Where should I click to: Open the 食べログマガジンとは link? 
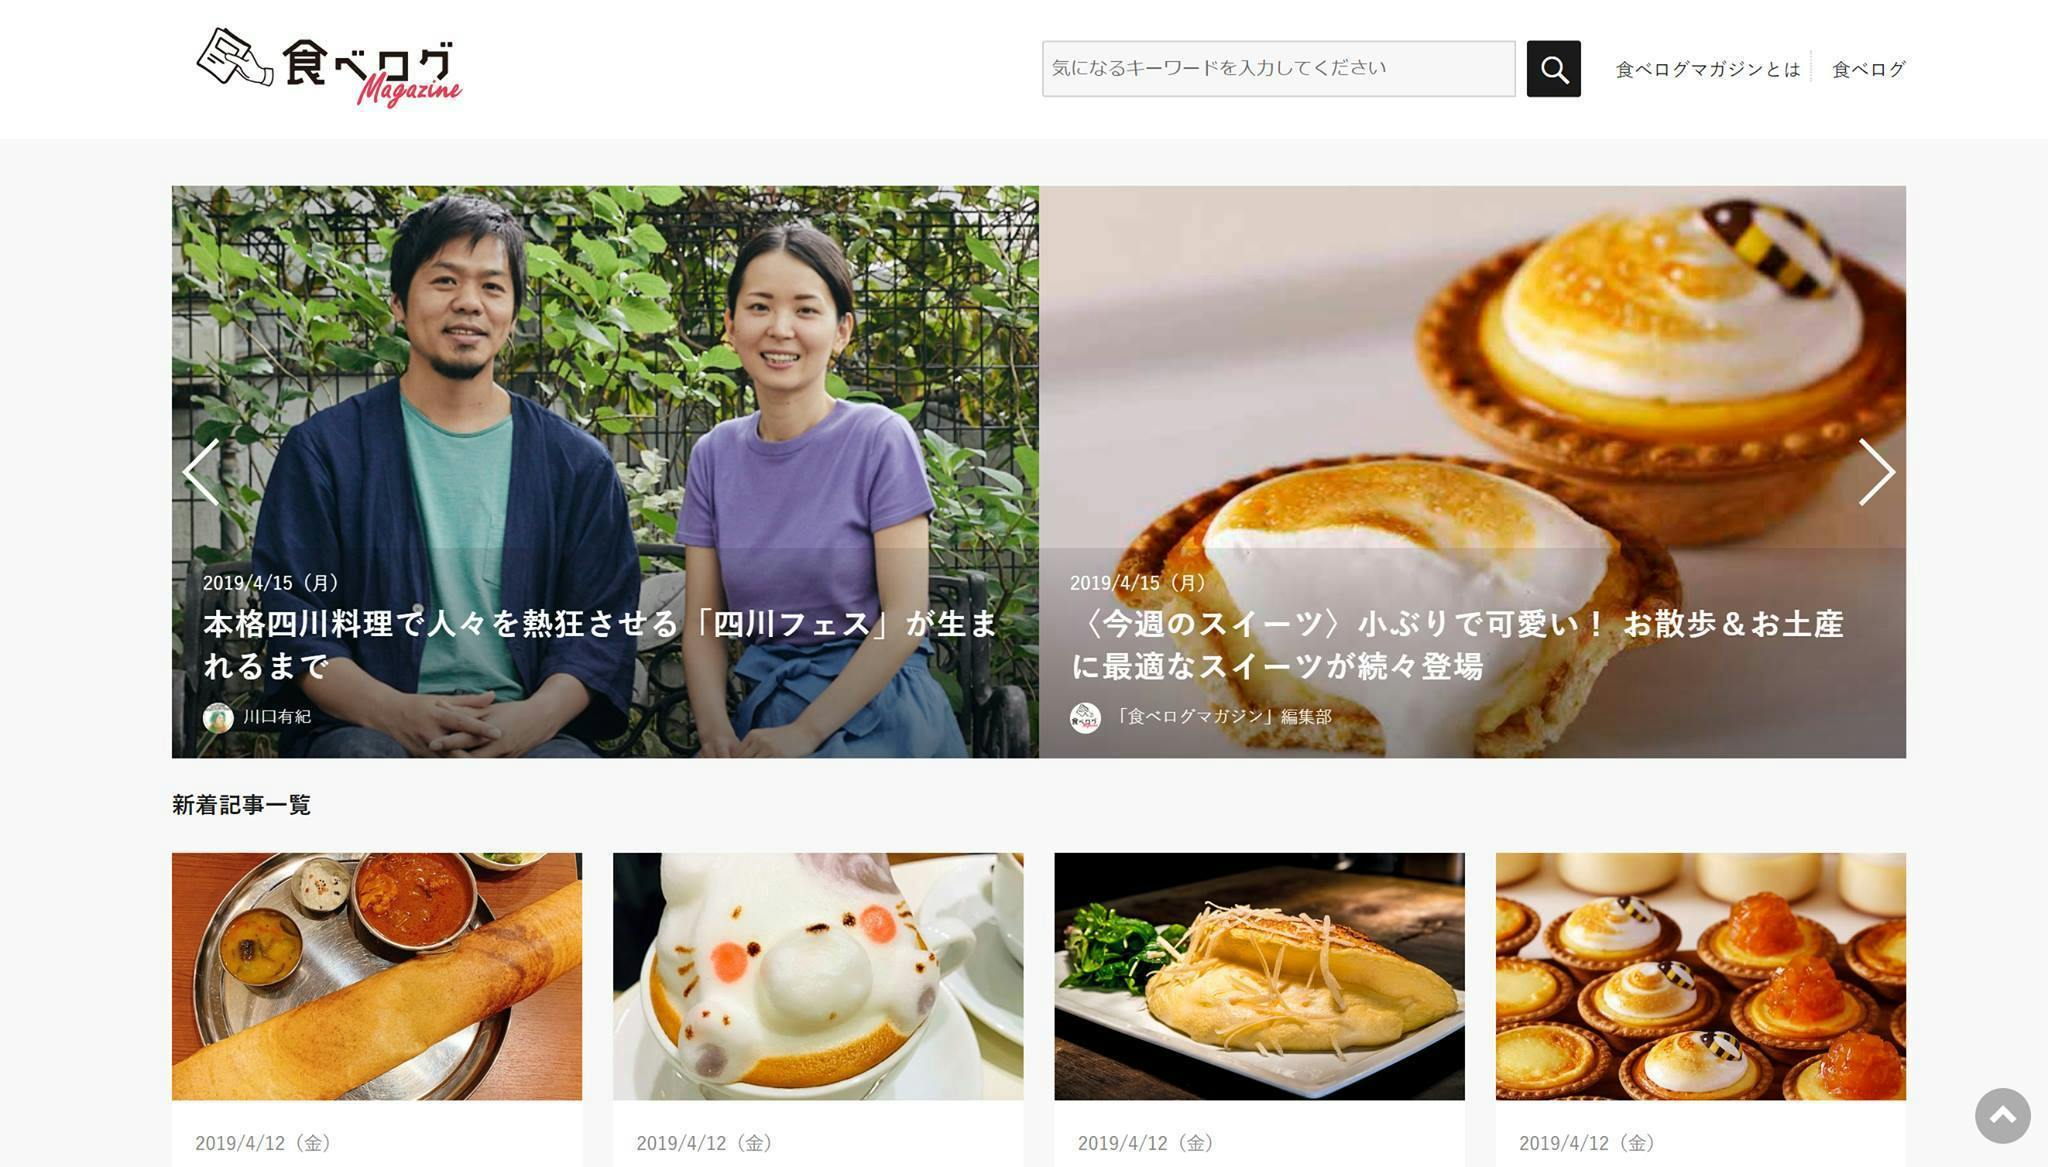point(1707,69)
